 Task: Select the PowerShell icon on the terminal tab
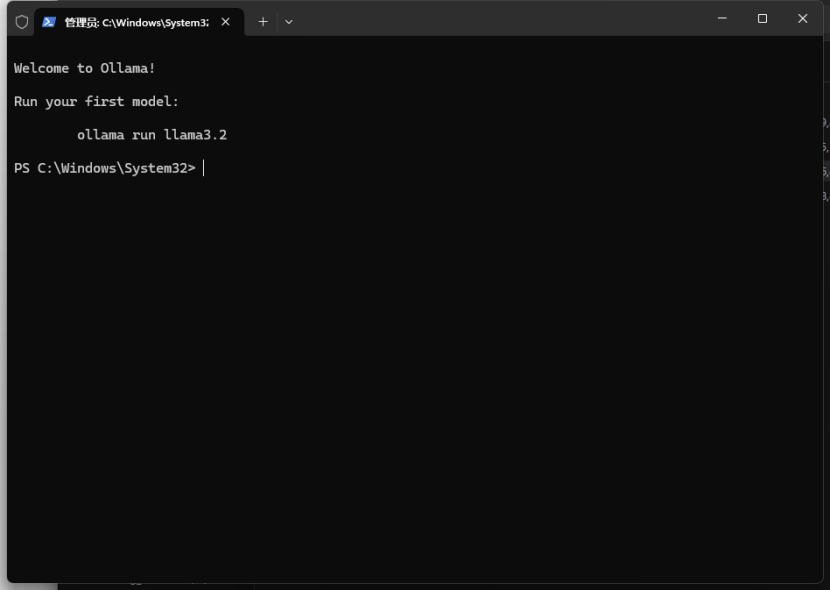(x=47, y=20)
